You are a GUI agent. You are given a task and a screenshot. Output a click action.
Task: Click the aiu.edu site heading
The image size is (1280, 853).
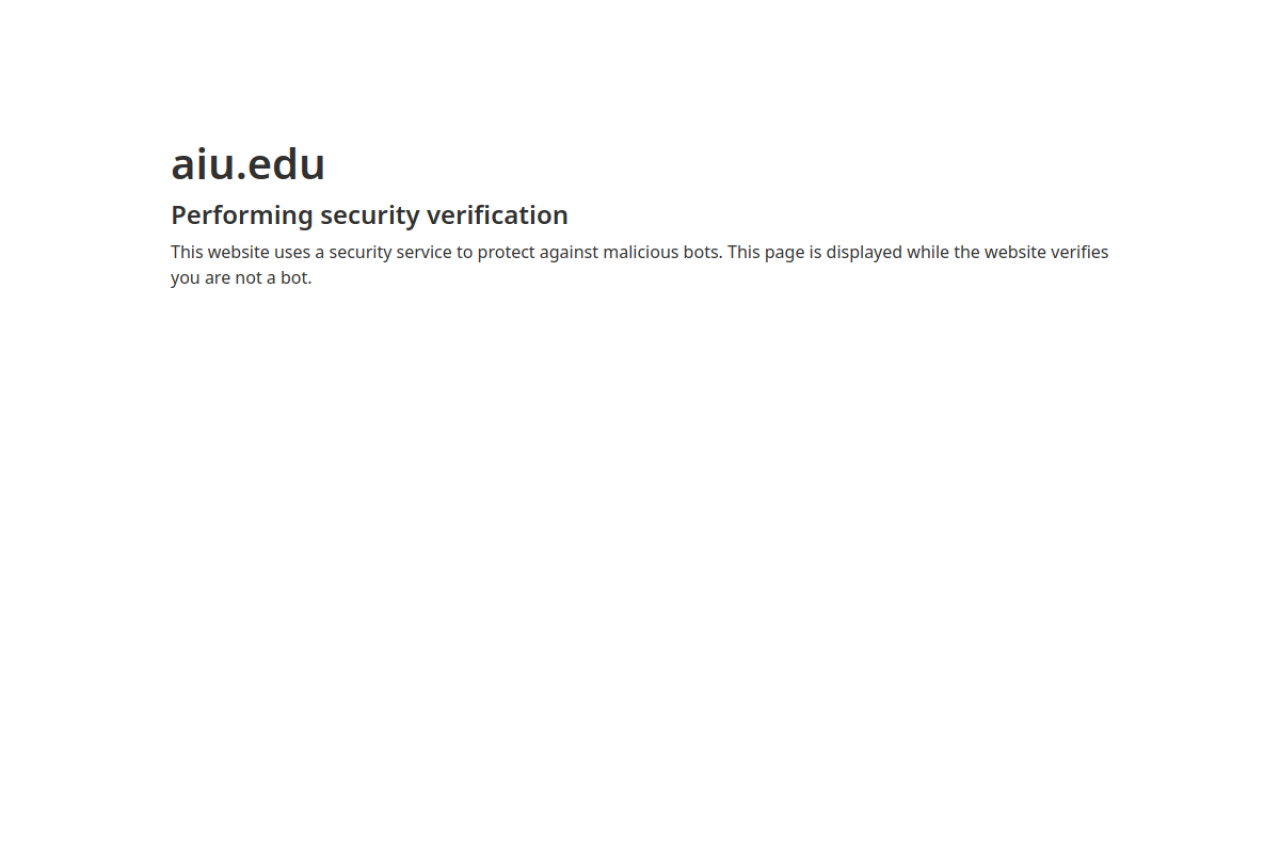click(248, 164)
